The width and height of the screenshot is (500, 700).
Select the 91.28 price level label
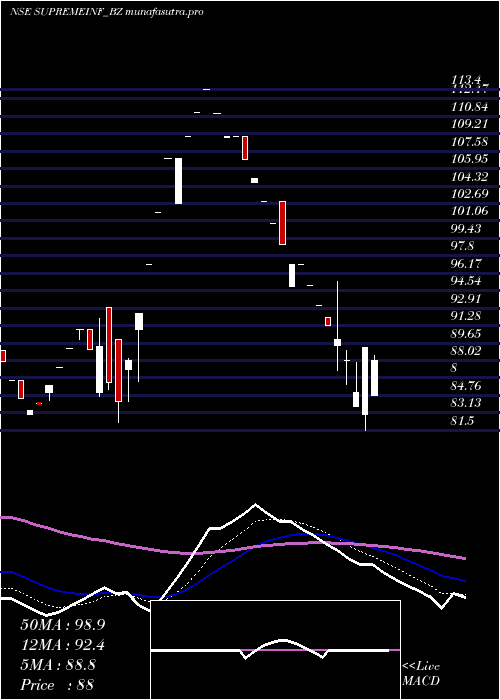(467, 316)
